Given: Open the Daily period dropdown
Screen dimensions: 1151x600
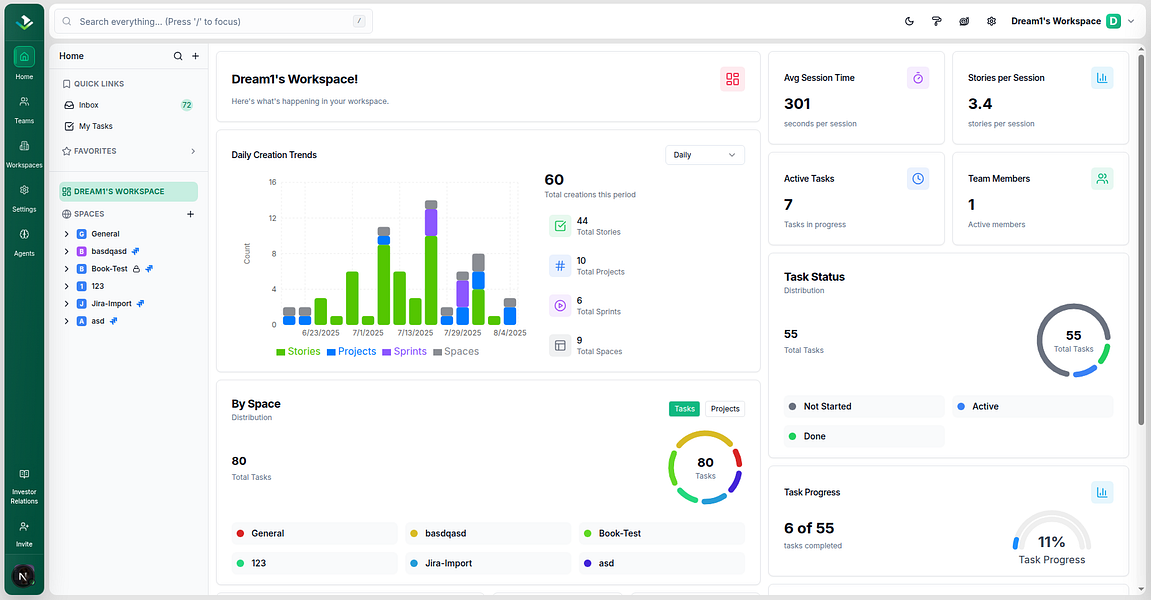Looking at the screenshot, I should coord(705,155).
